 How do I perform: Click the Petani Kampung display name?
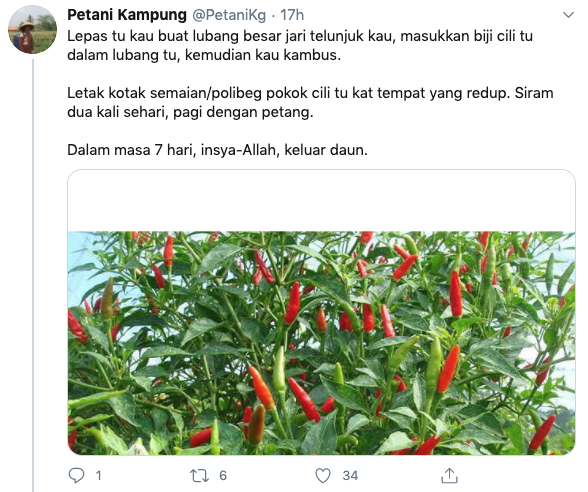(127, 15)
